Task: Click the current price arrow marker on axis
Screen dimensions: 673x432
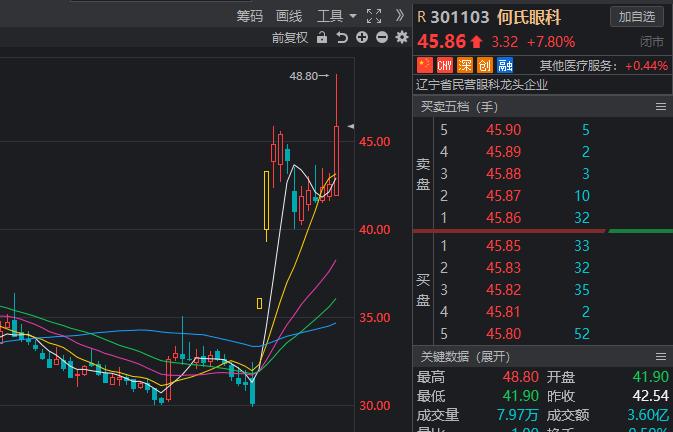Action: coord(351,127)
